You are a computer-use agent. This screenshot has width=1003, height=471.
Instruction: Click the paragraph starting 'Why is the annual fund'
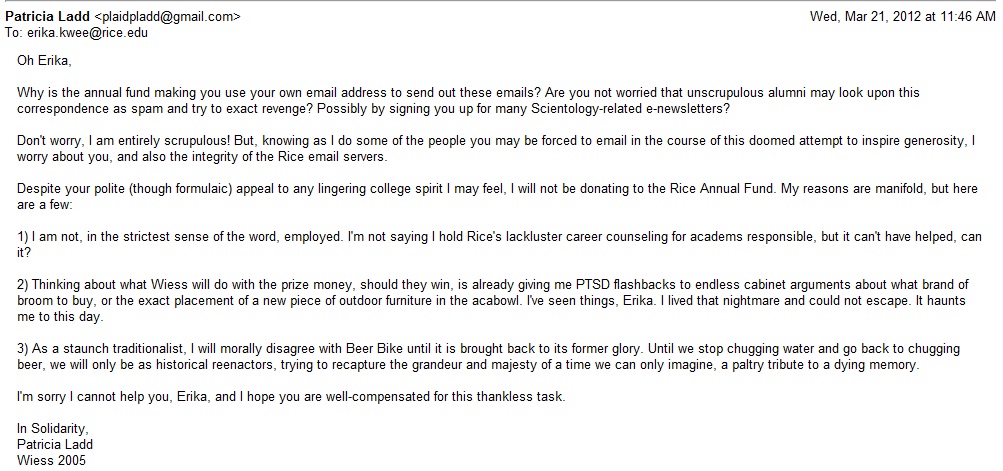tap(468, 100)
